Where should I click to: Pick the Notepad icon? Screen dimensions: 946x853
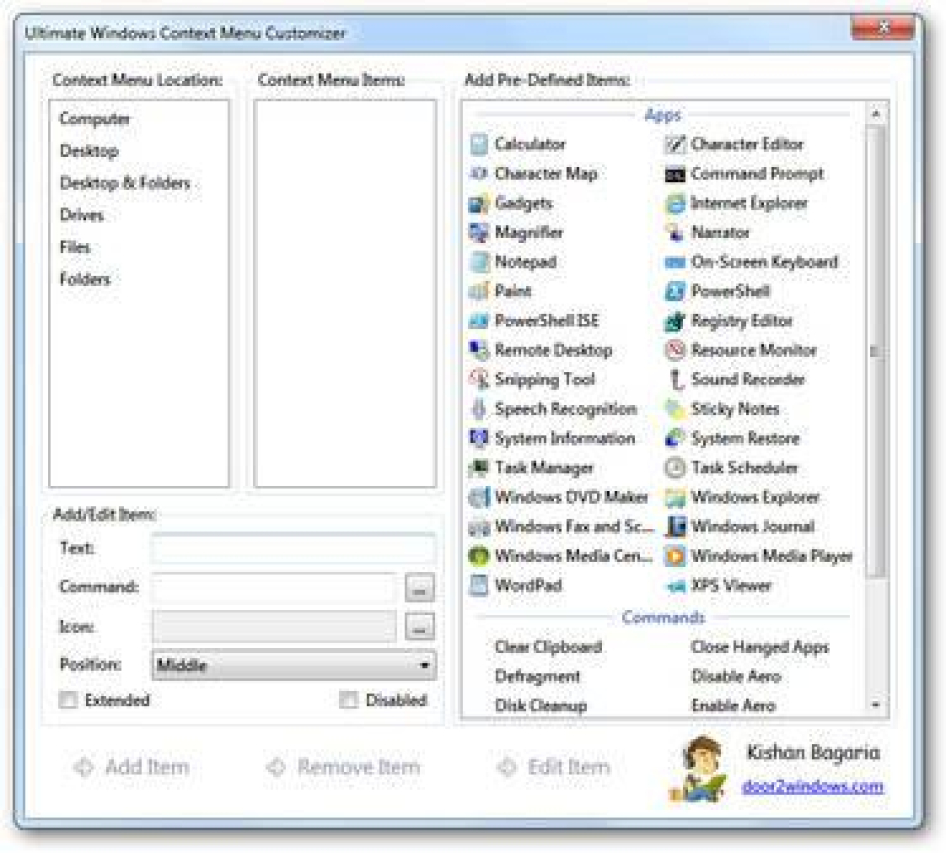pos(478,262)
